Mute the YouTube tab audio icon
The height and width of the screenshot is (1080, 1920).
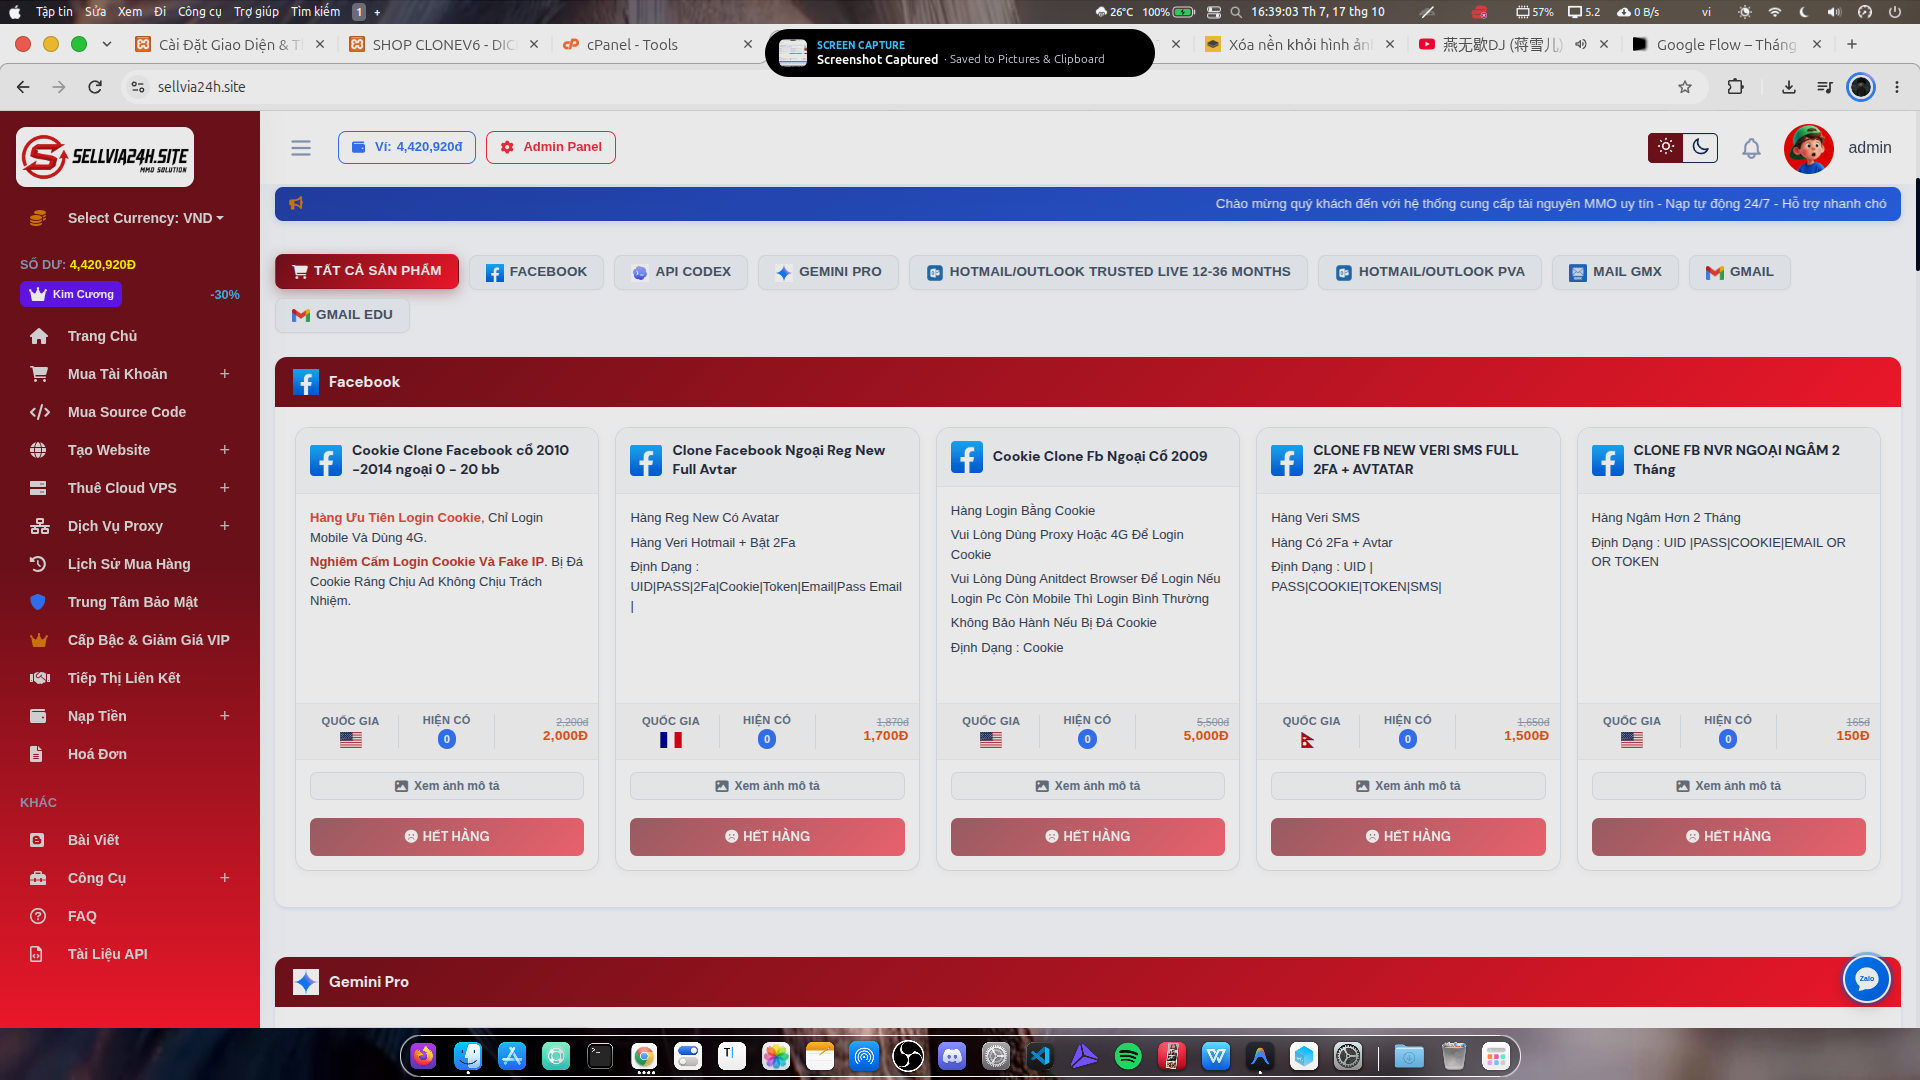pos(1581,44)
